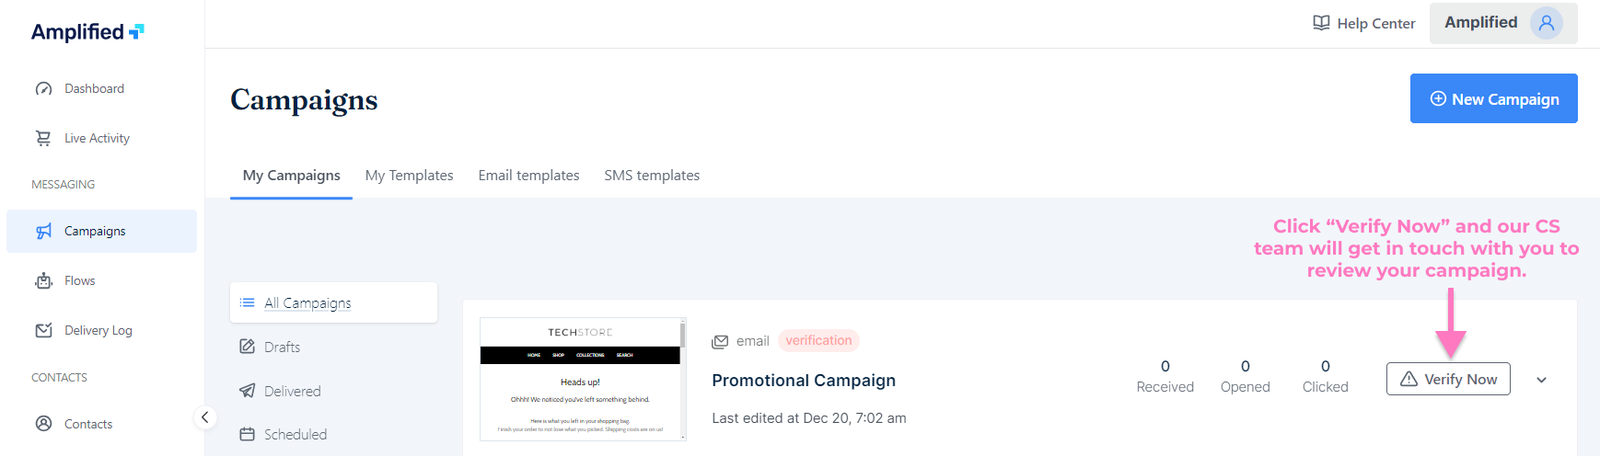1600x456 pixels.
Task: Click the Help Center book icon
Action: 1321,23
